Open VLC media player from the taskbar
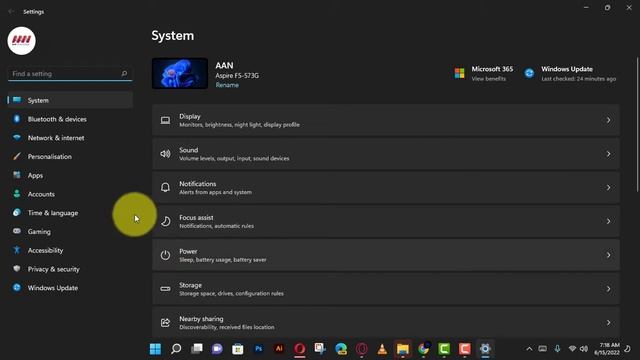Image resolution: width=640 pixels, height=360 pixels. 382,349
